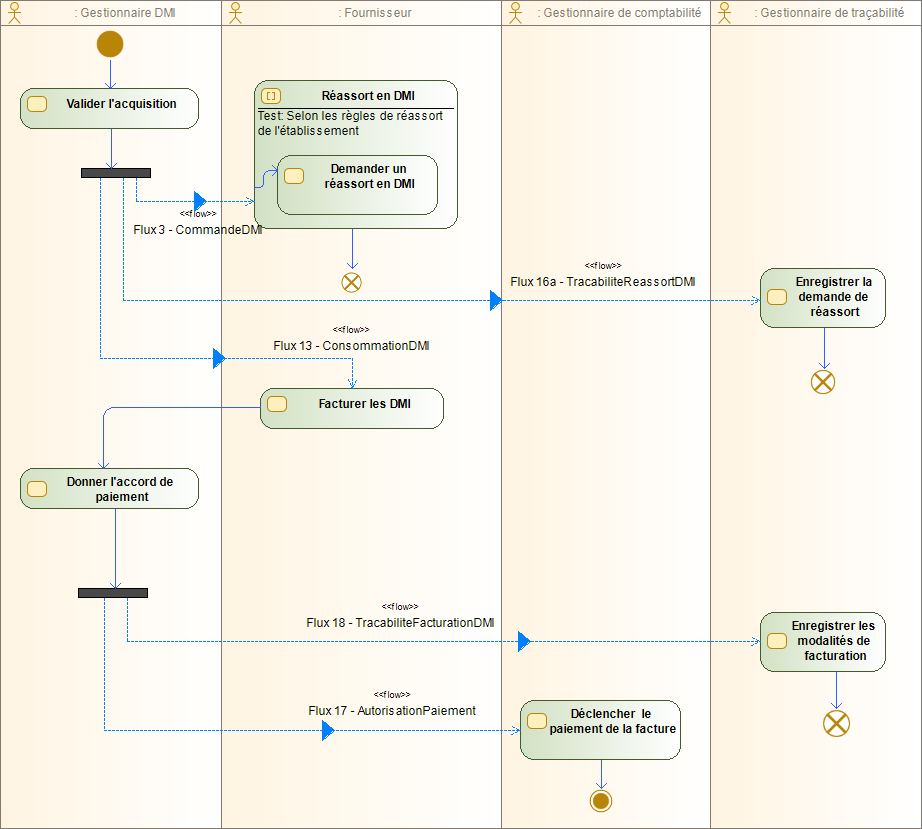Select the Donner l'accord de paiement action

pos(108,488)
